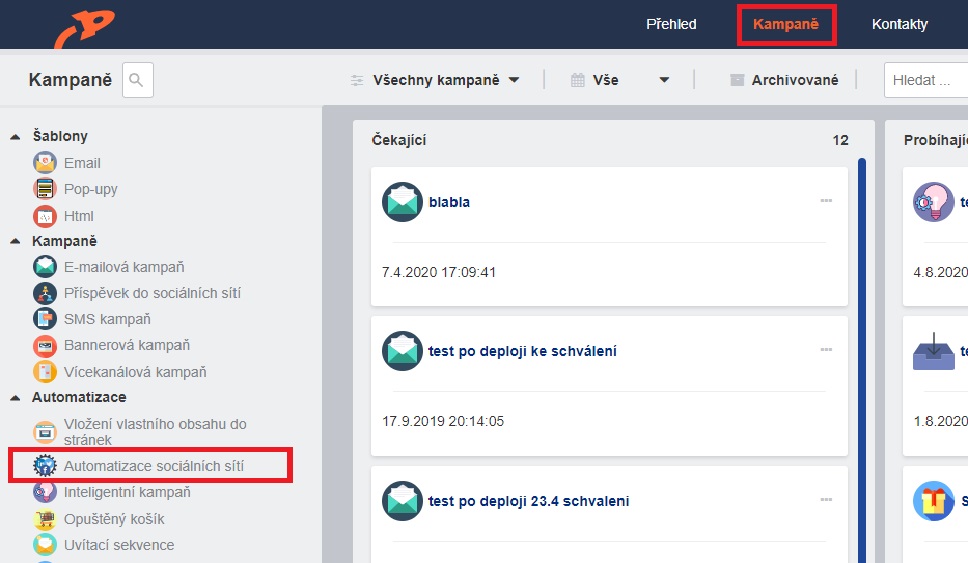The height and width of the screenshot is (563, 968).
Task: Open Opuštěný košík cart icon
Action: pos(44,519)
